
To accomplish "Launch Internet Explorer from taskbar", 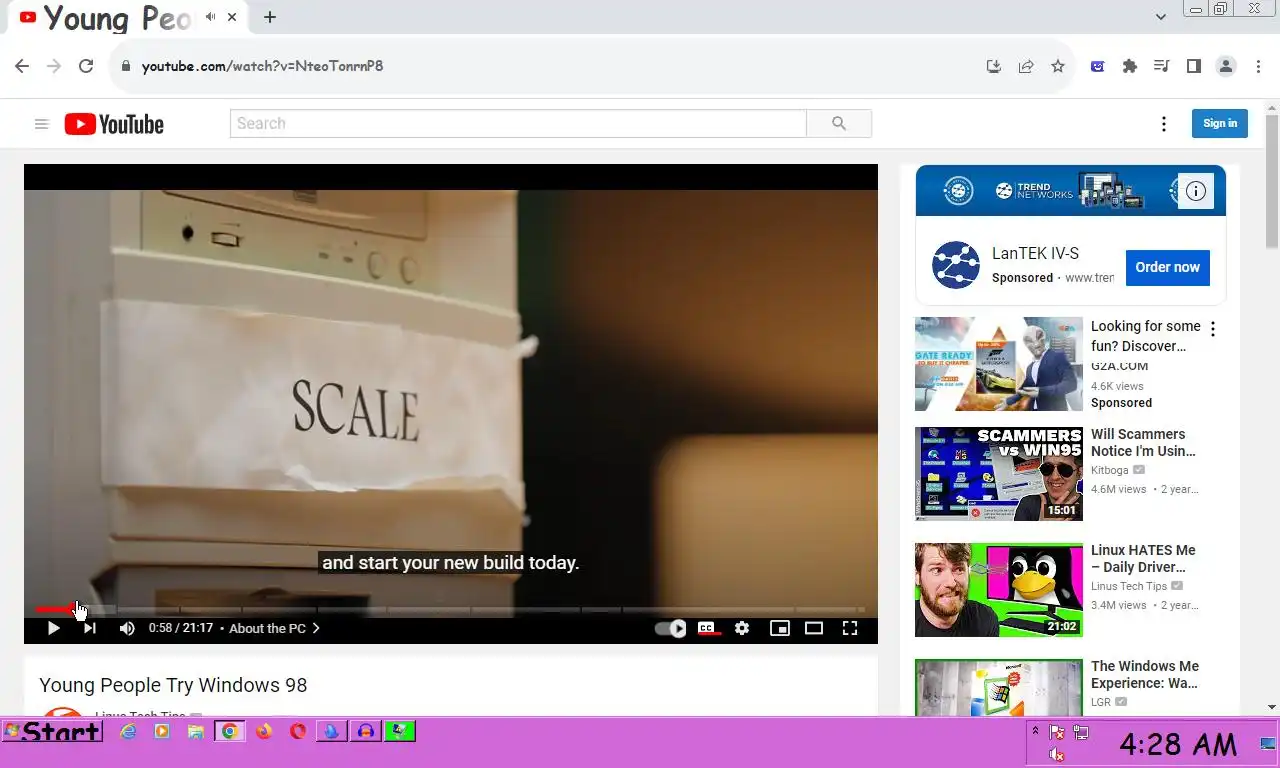I will (x=128, y=731).
